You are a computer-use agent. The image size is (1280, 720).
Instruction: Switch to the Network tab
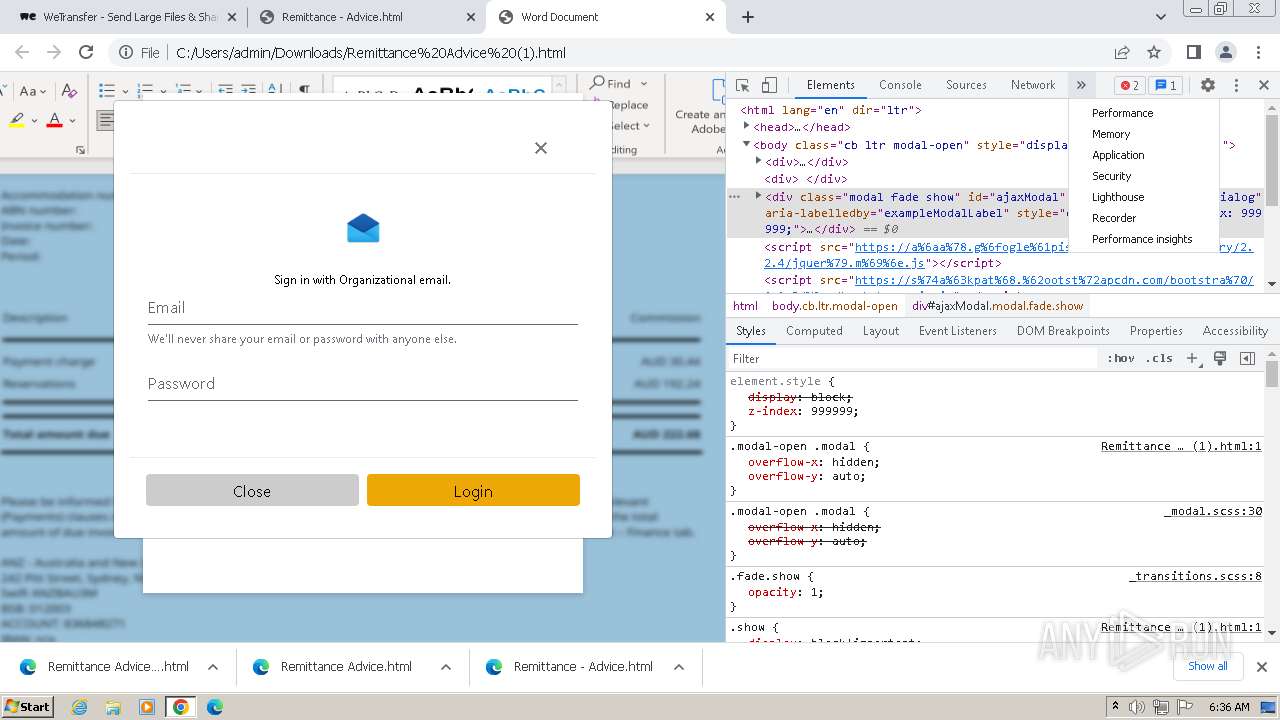point(1033,85)
